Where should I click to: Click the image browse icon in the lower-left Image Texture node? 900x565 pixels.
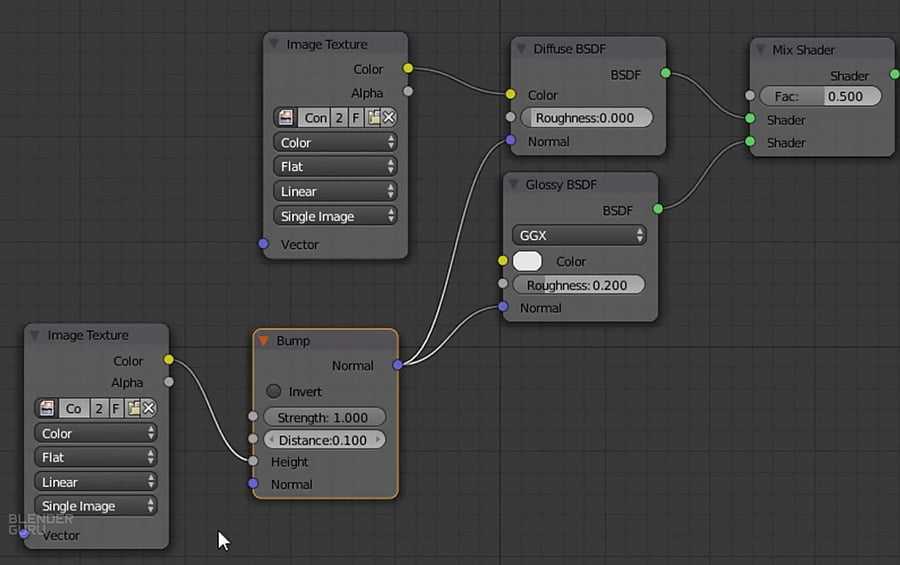[47, 408]
